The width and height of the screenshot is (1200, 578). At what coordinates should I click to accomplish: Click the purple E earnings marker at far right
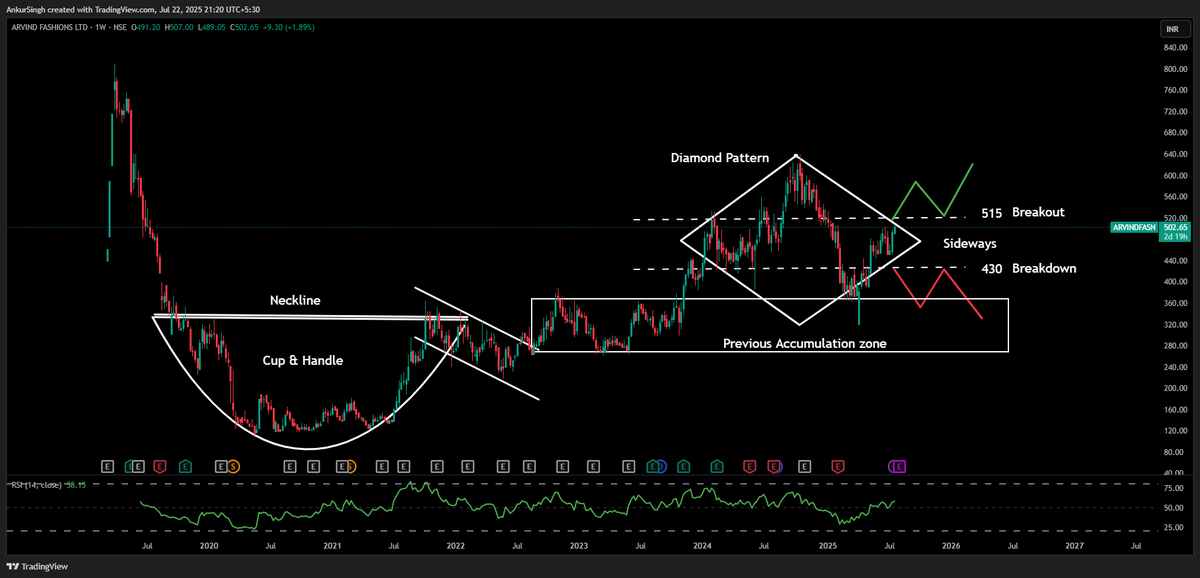click(899, 466)
